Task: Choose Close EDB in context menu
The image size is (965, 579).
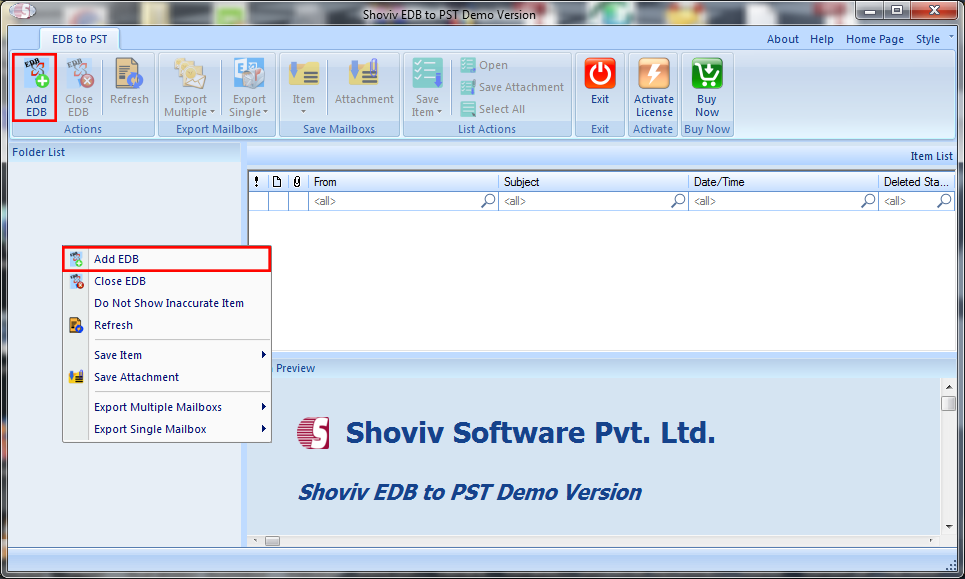Action: [167, 281]
